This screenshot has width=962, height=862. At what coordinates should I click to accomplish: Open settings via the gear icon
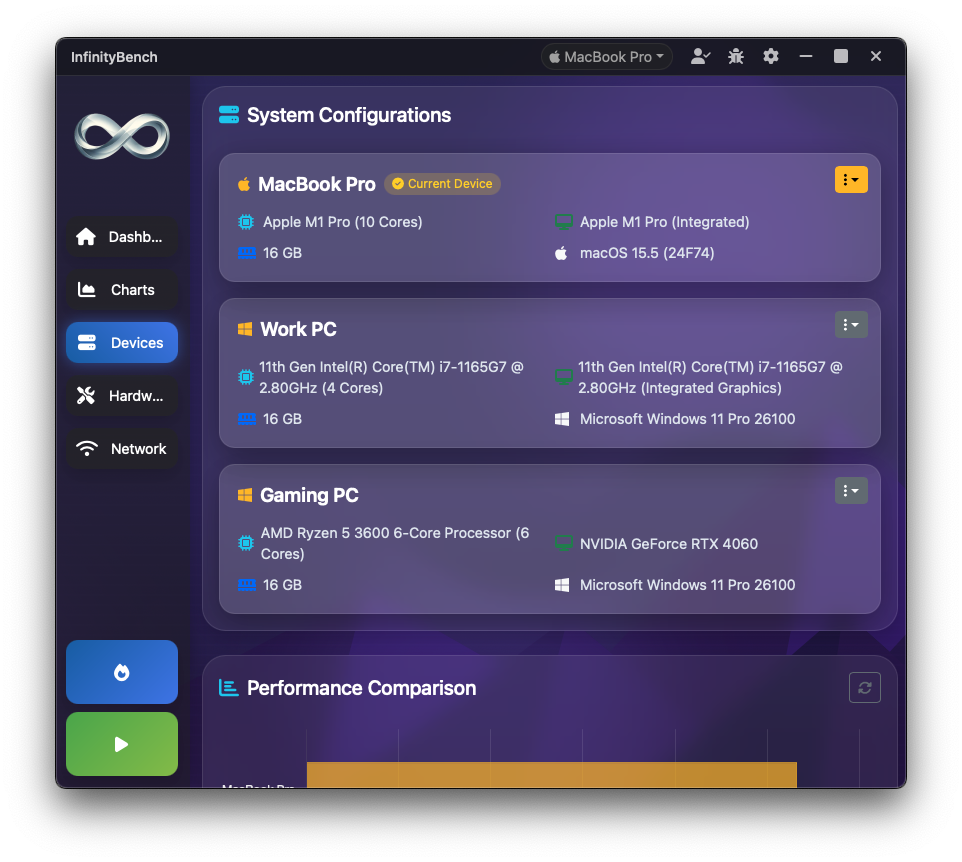tap(771, 56)
